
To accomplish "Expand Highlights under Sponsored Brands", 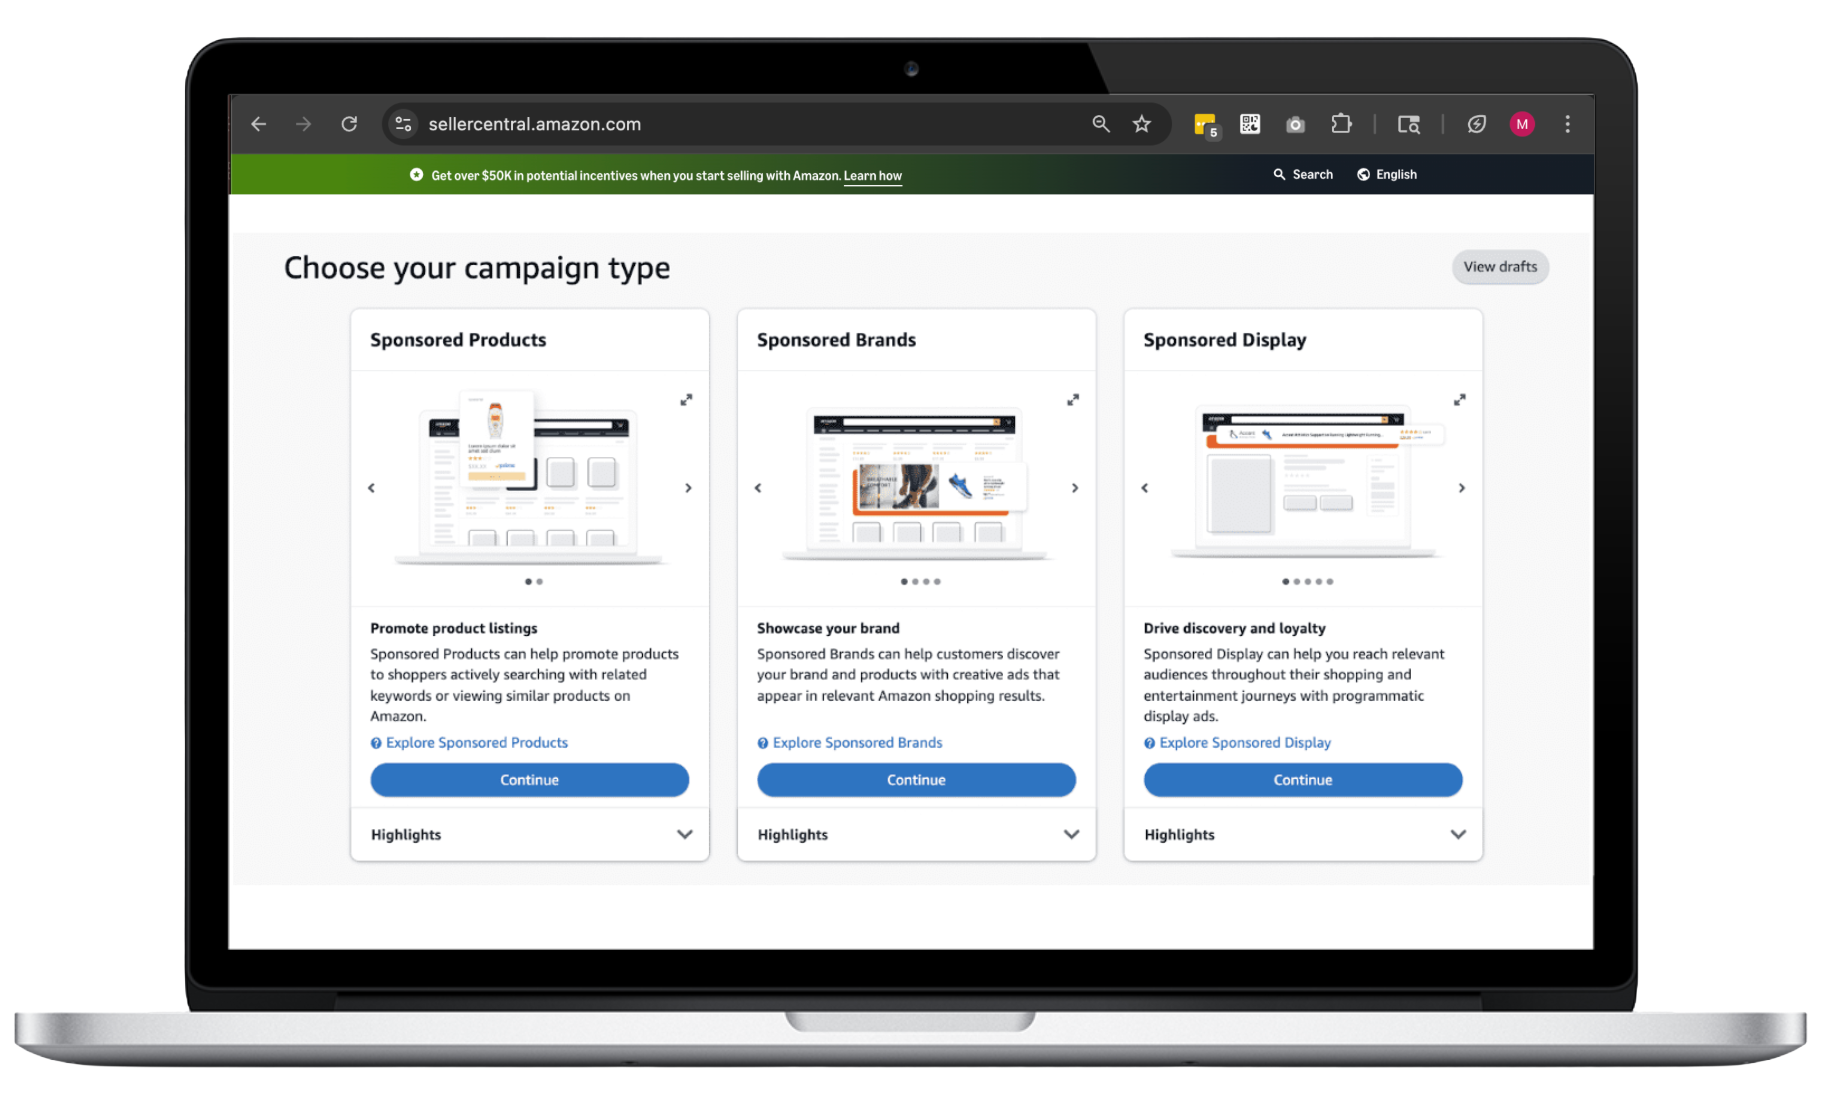I will 1071,834.
